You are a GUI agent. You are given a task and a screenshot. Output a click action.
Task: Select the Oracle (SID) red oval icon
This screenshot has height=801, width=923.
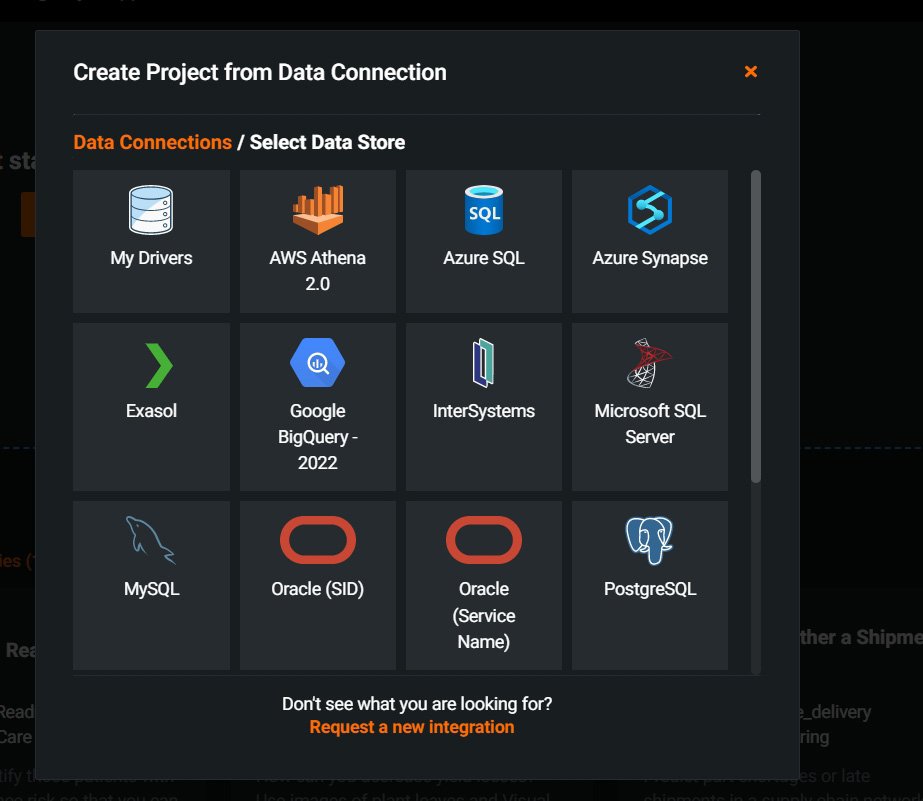pos(317,540)
